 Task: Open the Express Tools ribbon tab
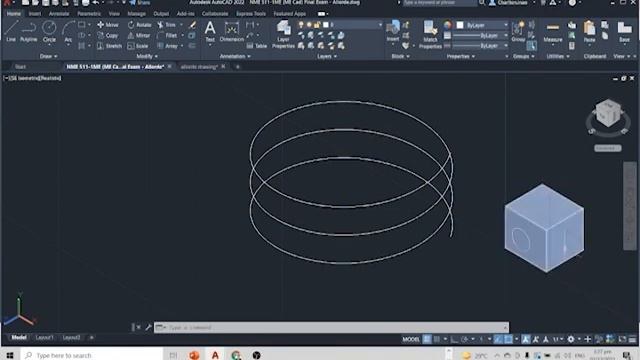pos(251,13)
